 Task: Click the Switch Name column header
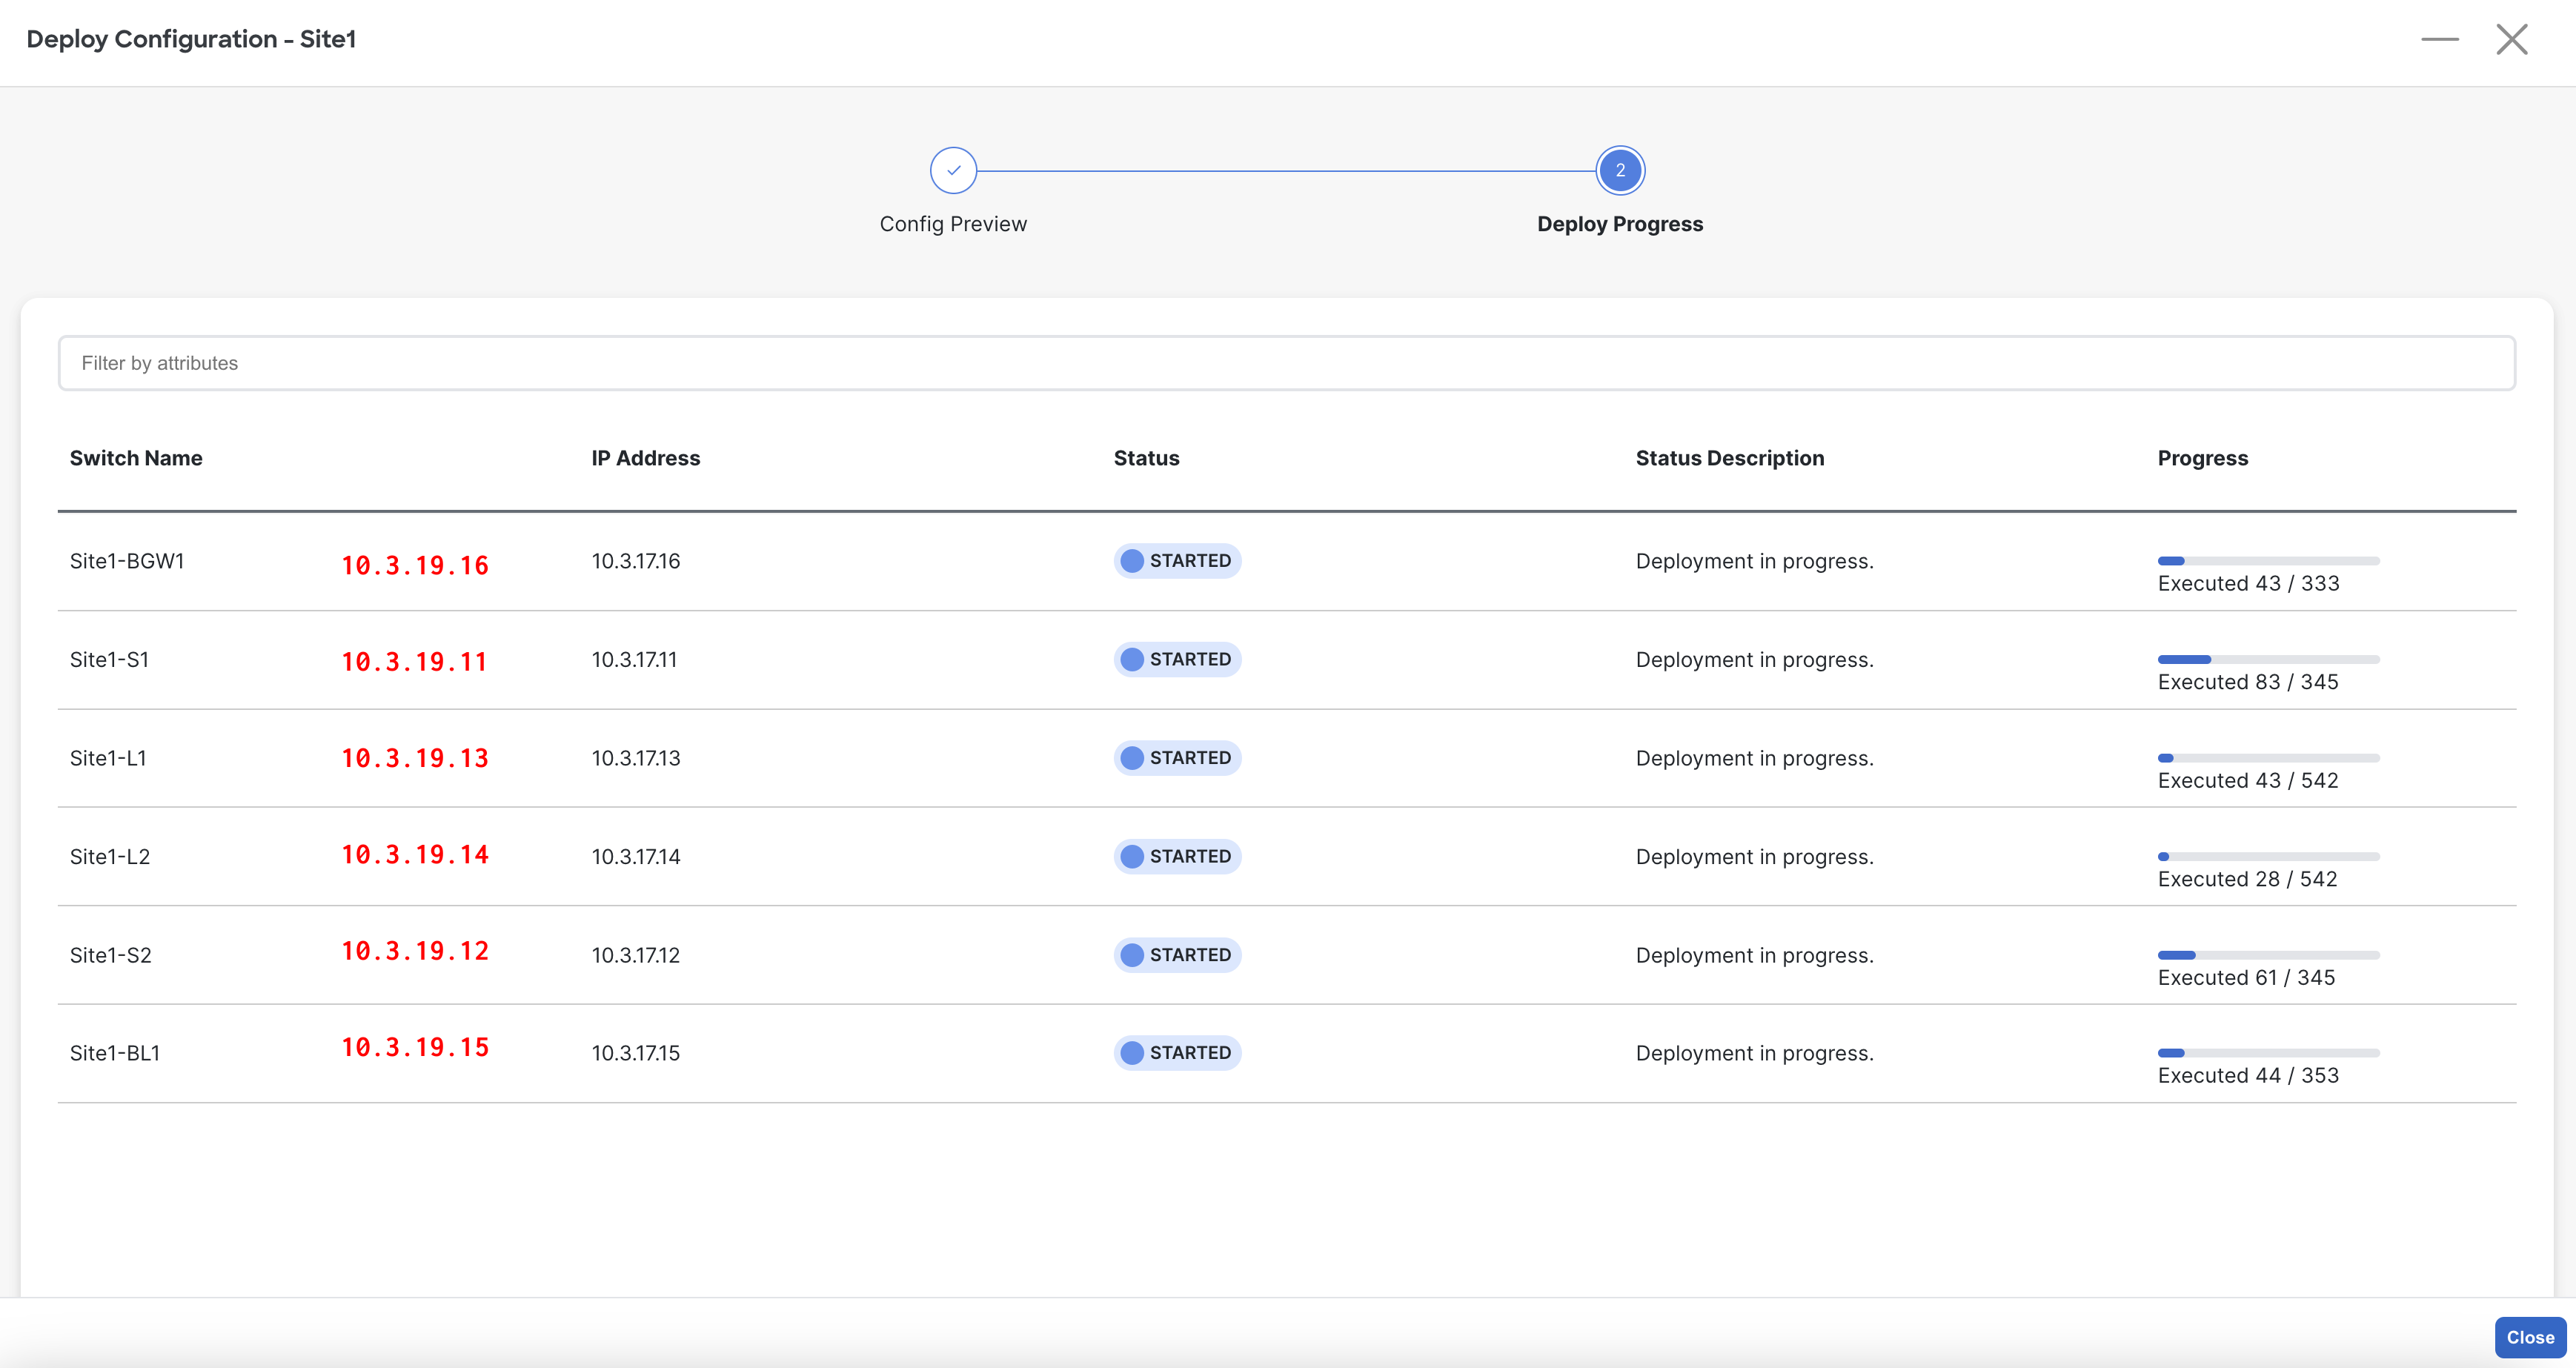coord(136,458)
